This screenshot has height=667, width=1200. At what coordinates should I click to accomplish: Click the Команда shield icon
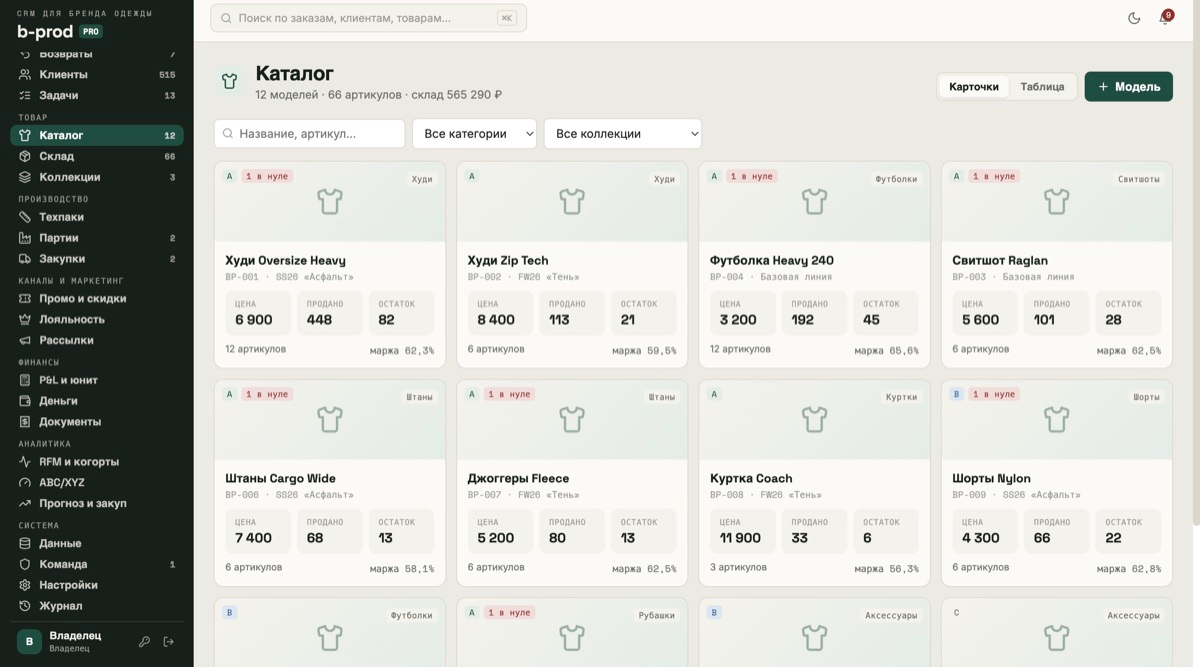[x=25, y=564]
